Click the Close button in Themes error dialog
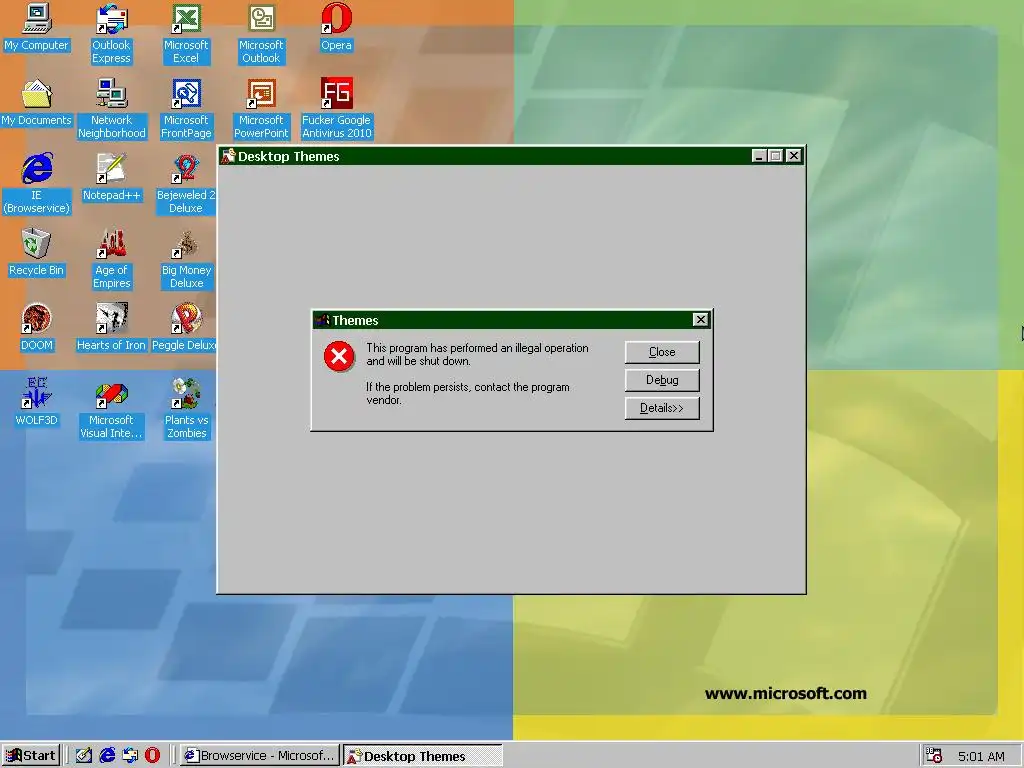This screenshot has height=768, width=1024. pyautogui.click(x=662, y=352)
